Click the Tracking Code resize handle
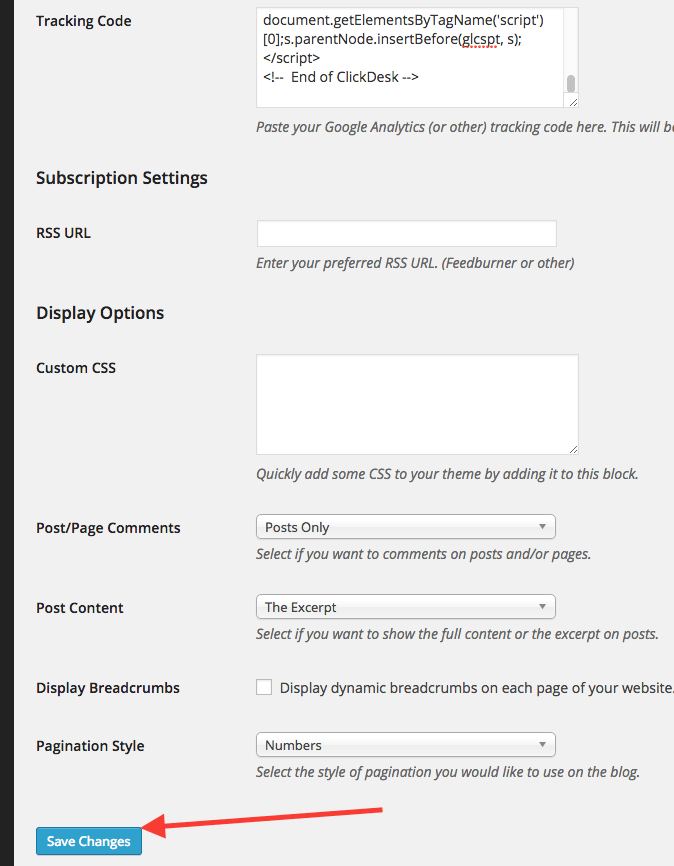The height and width of the screenshot is (866, 674). pyautogui.click(x=573, y=102)
